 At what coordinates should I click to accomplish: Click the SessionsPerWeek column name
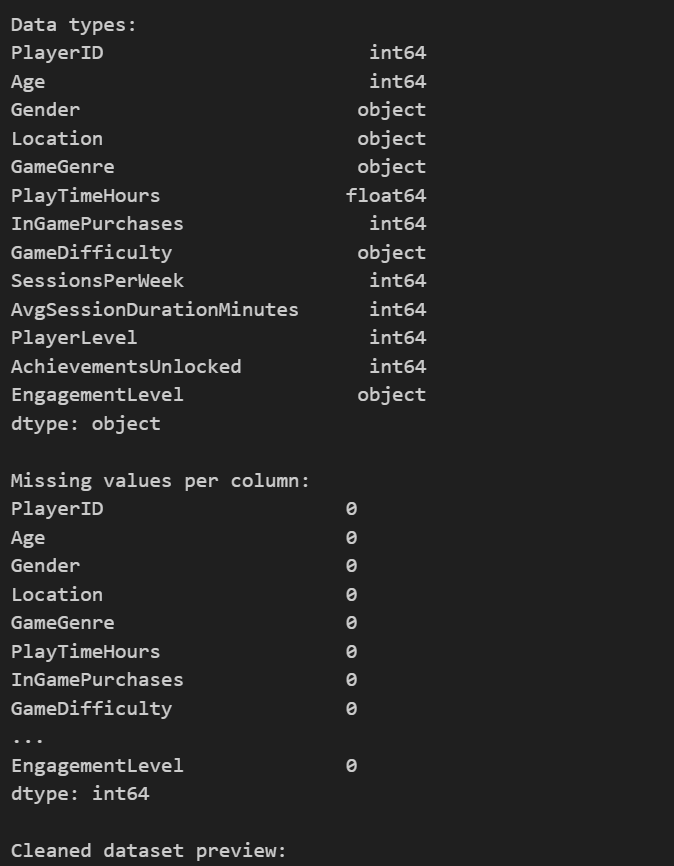coord(97,281)
